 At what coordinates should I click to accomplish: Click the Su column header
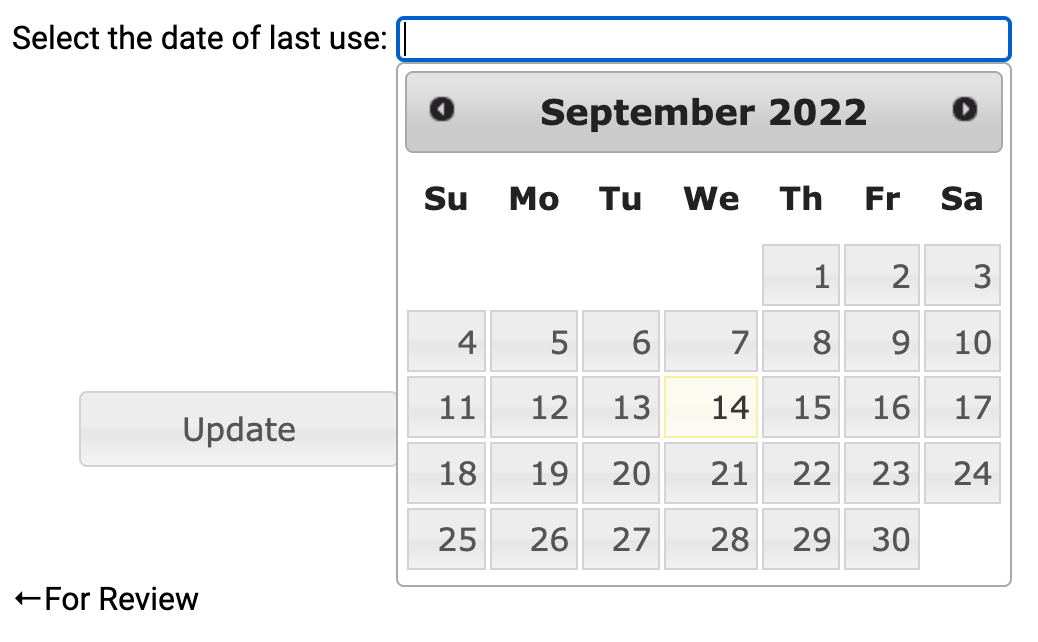(x=446, y=199)
